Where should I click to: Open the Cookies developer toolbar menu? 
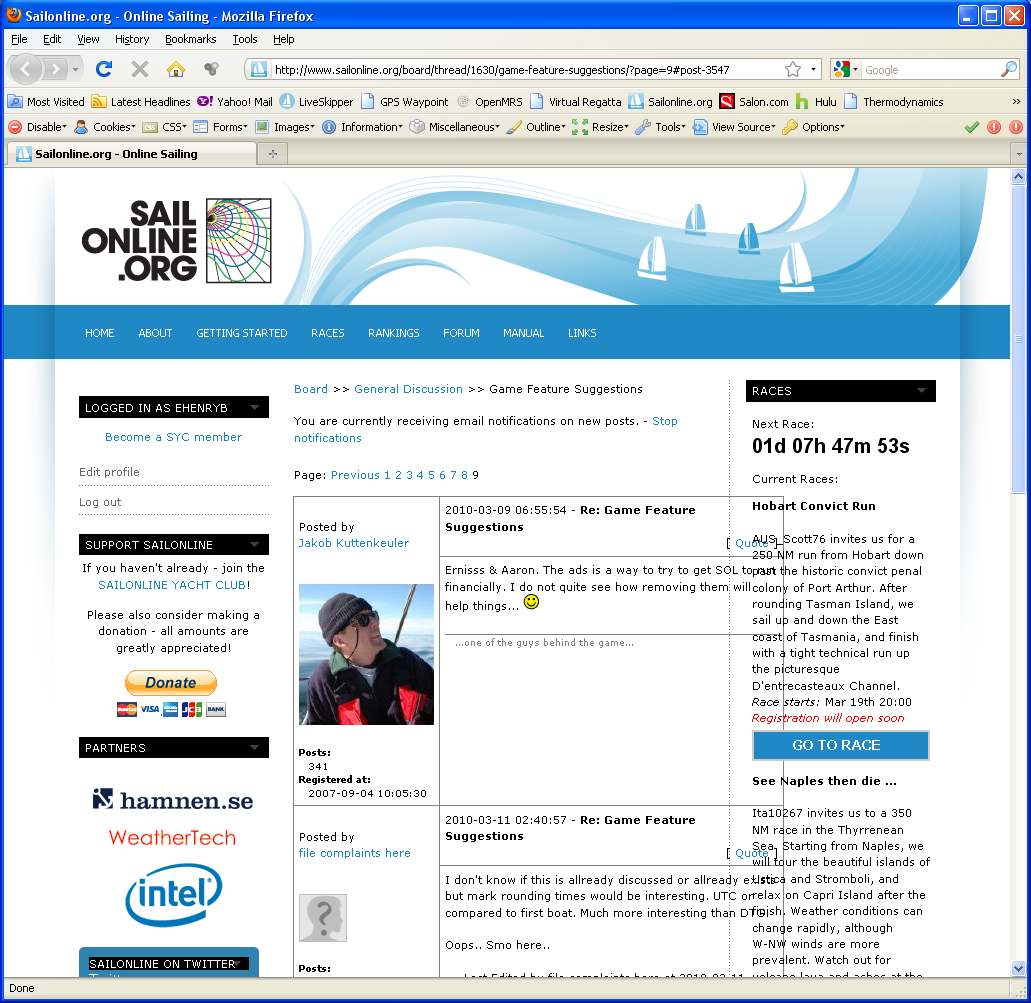point(105,127)
